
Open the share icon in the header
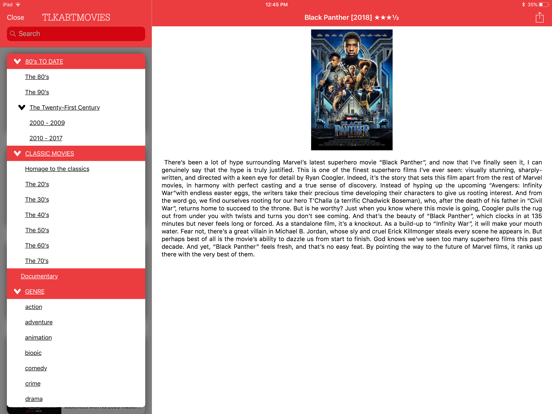click(x=539, y=17)
